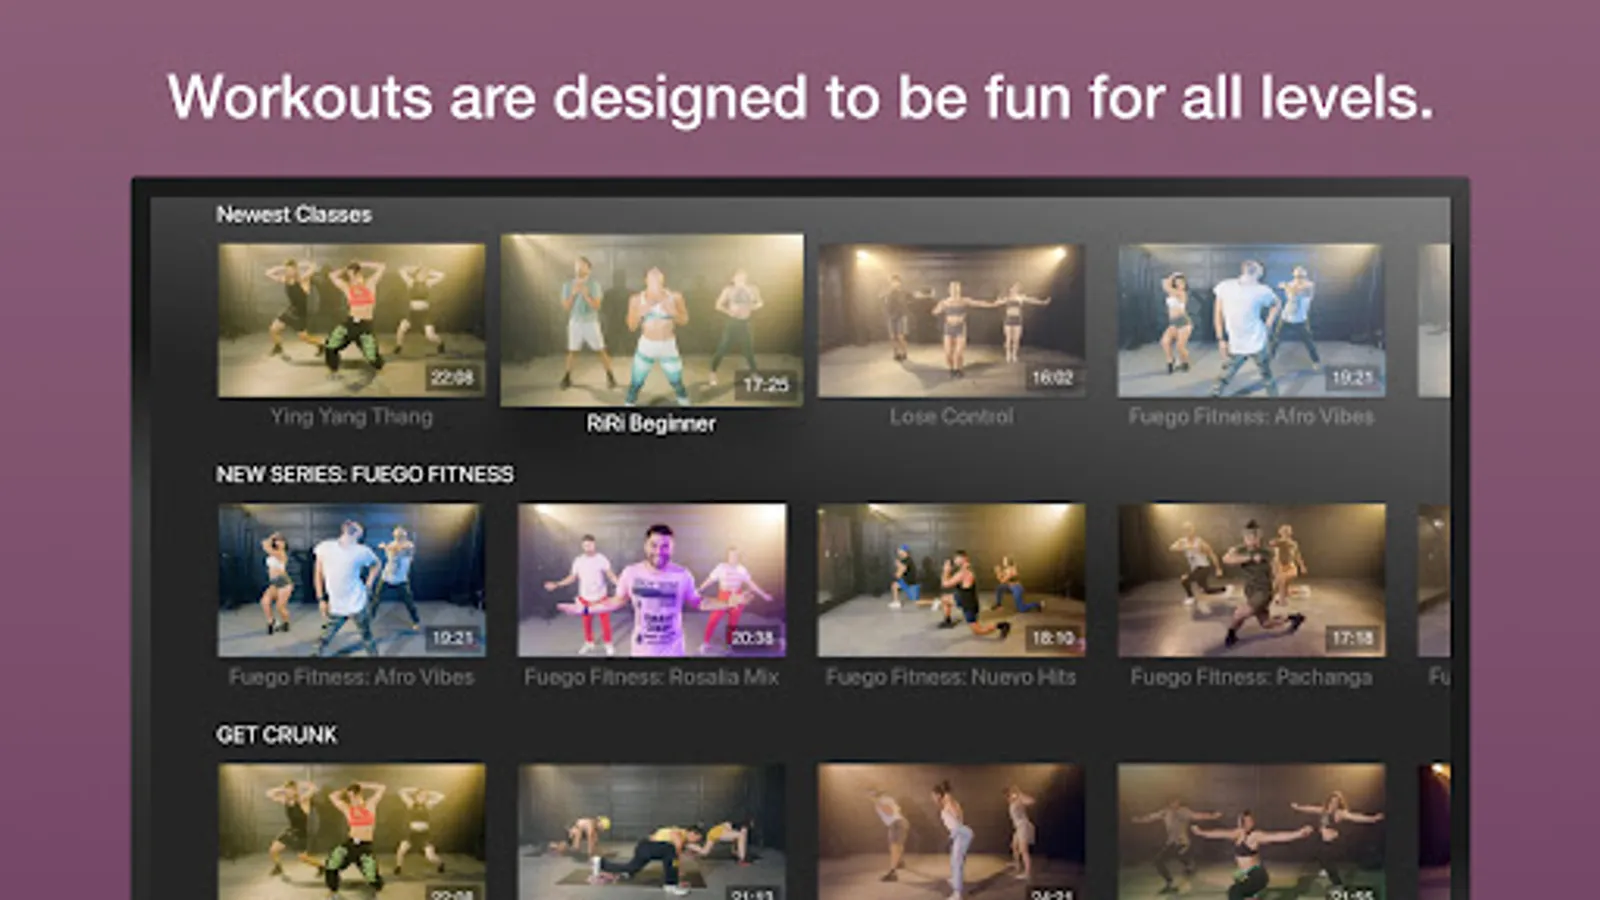The height and width of the screenshot is (900, 1600).
Task: Open the third thumbnail in the GET CRUNK row
Action: click(x=951, y=832)
